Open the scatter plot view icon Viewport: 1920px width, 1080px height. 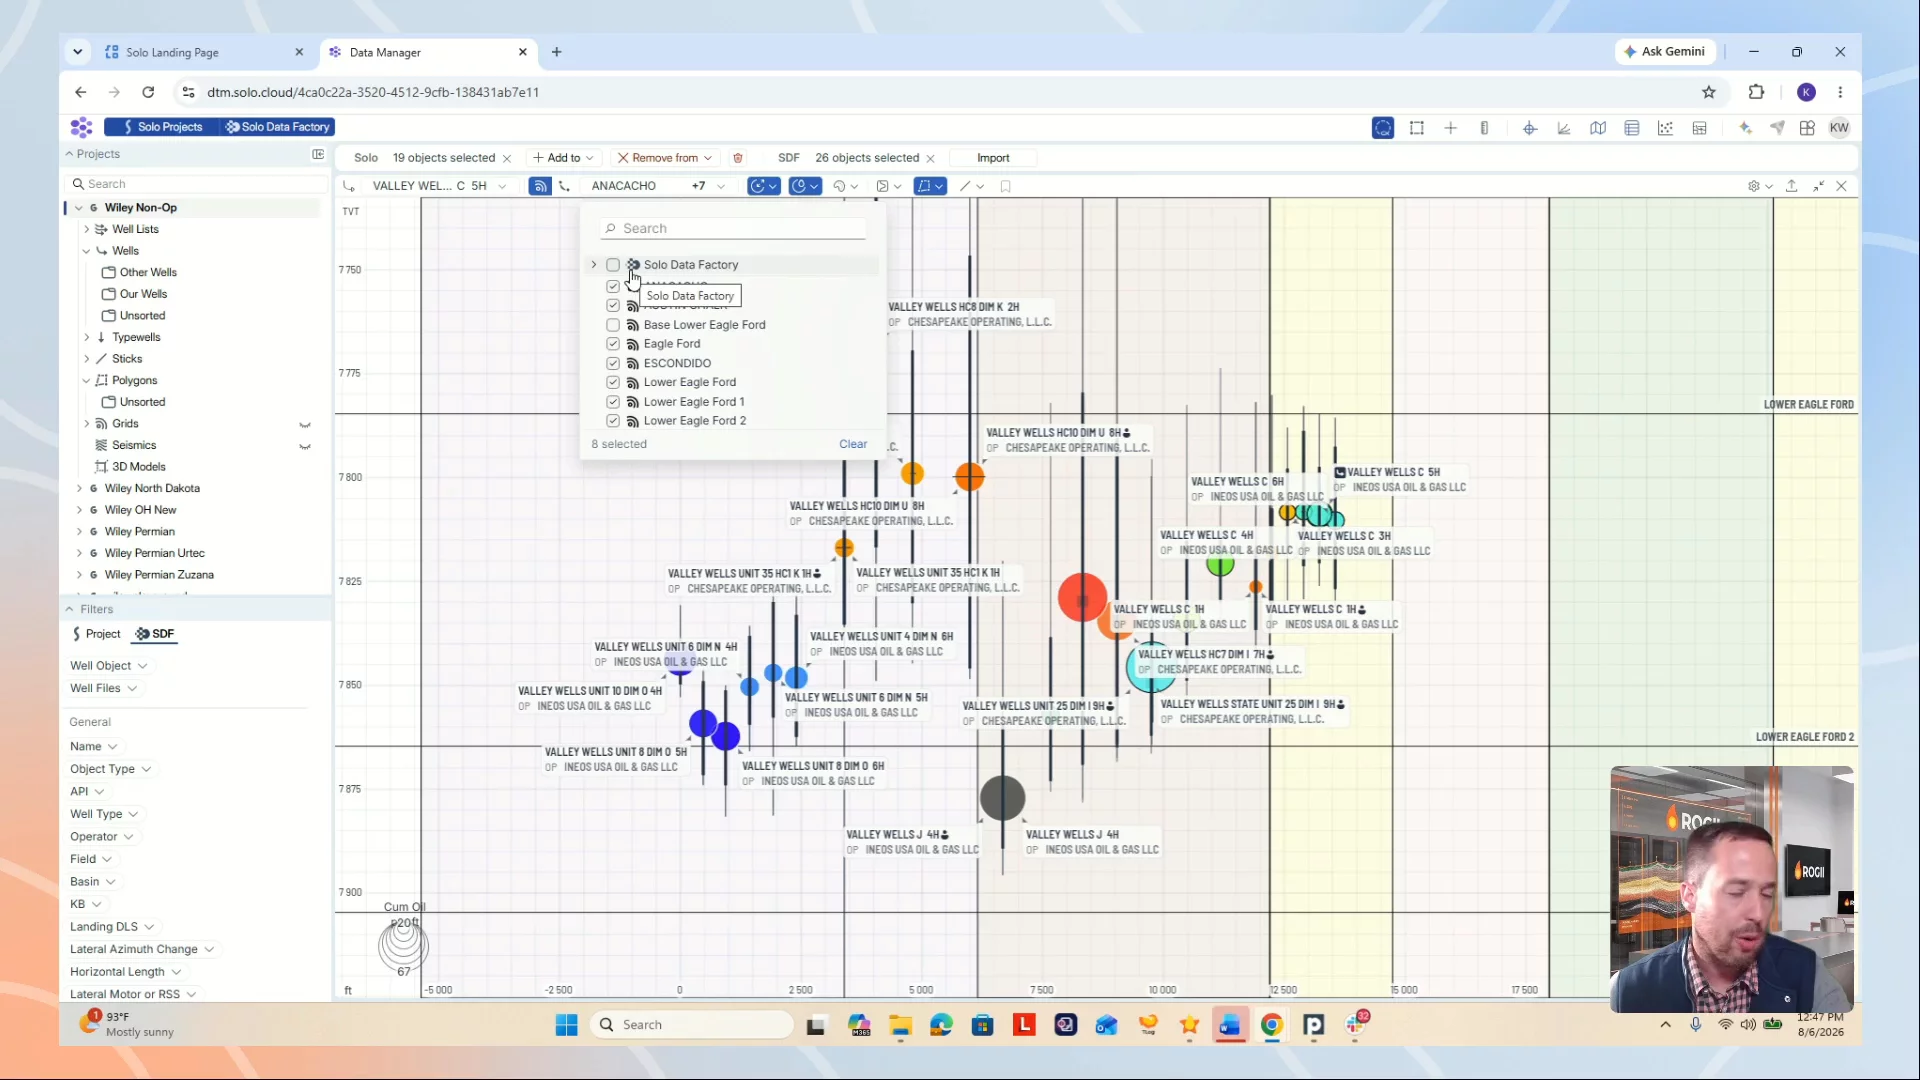tap(1665, 128)
